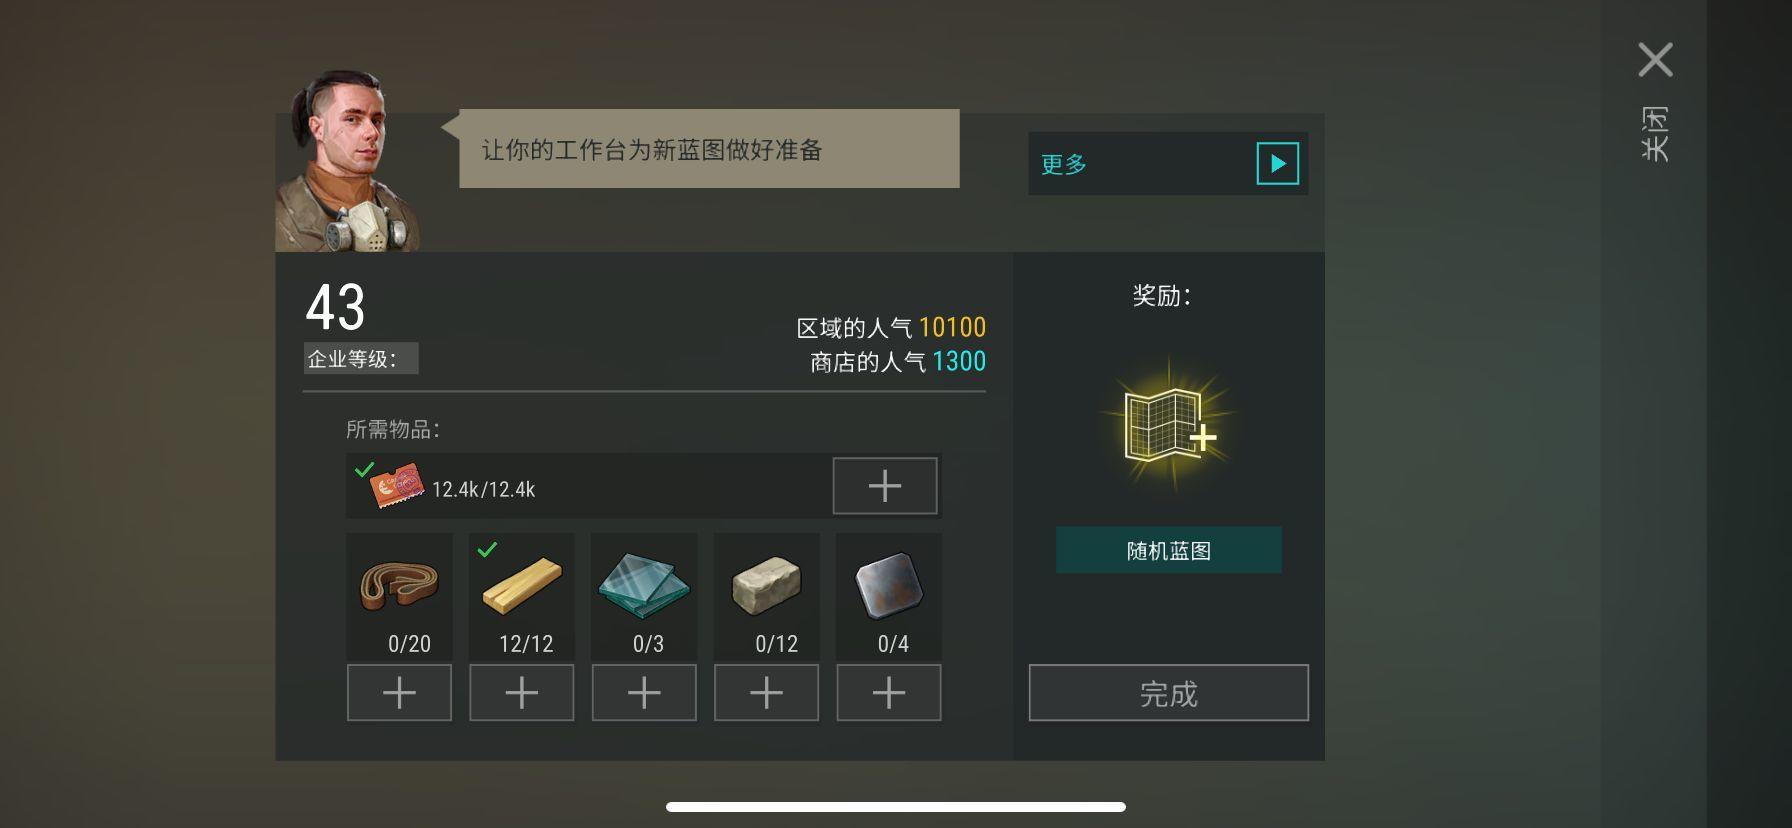Add more coupons with plus button
Image resolution: width=1792 pixels, height=828 pixels.
pos(885,486)
